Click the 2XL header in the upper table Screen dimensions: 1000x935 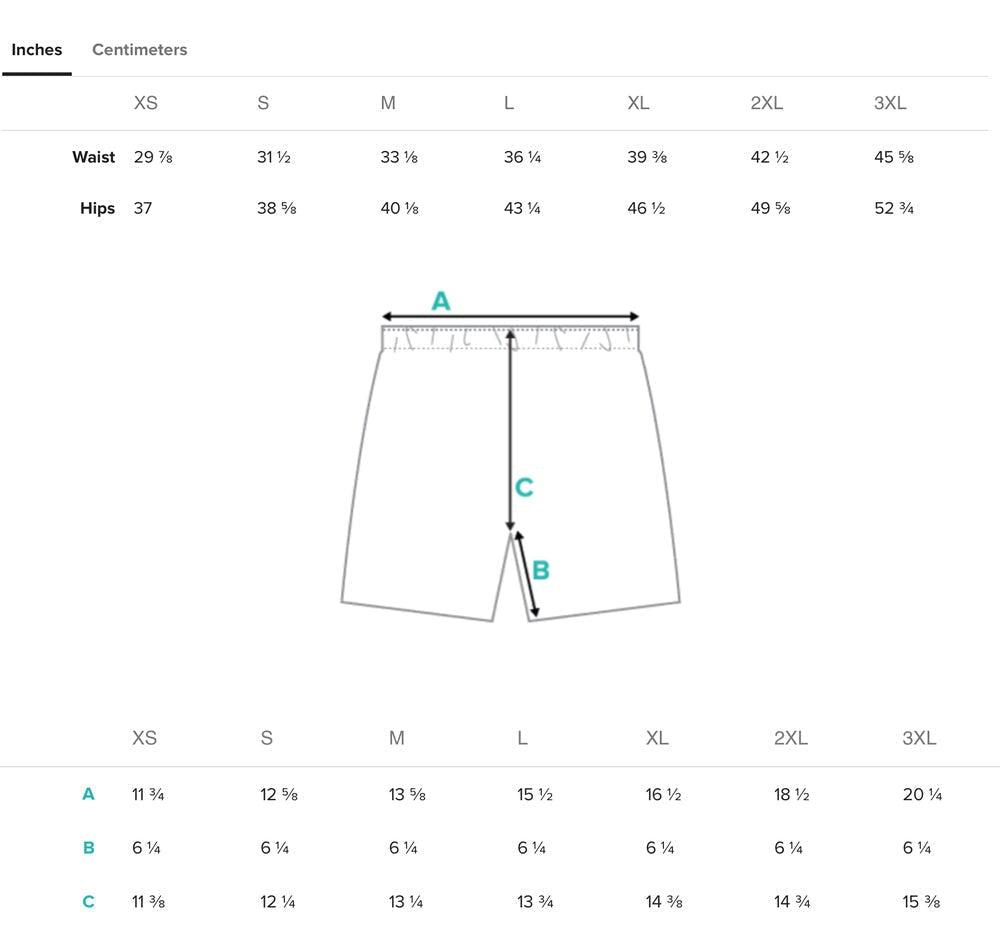click(x=767, y=103)
